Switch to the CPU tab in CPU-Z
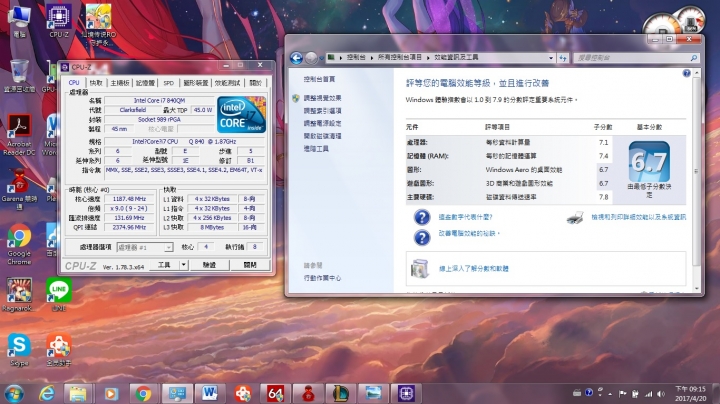Viewport: 720px width, 404px height. point(74,83)
